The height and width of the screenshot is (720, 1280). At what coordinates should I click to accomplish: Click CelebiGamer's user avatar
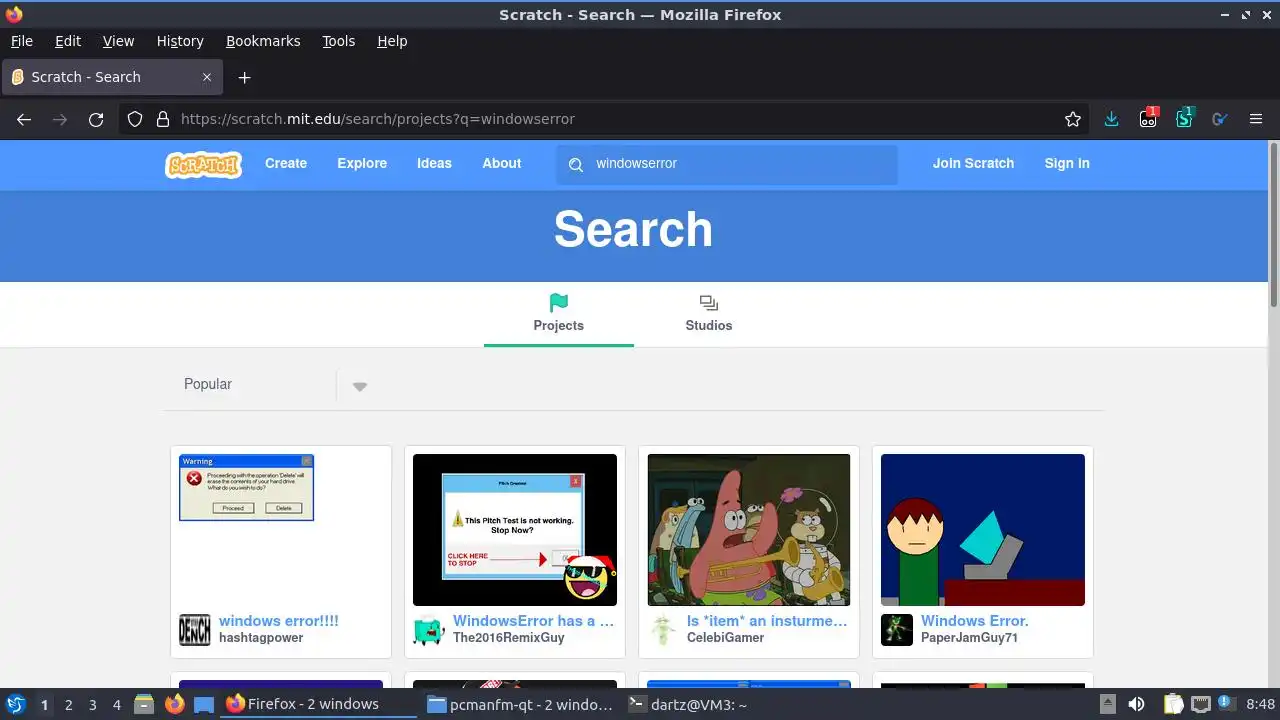point(663,630)
